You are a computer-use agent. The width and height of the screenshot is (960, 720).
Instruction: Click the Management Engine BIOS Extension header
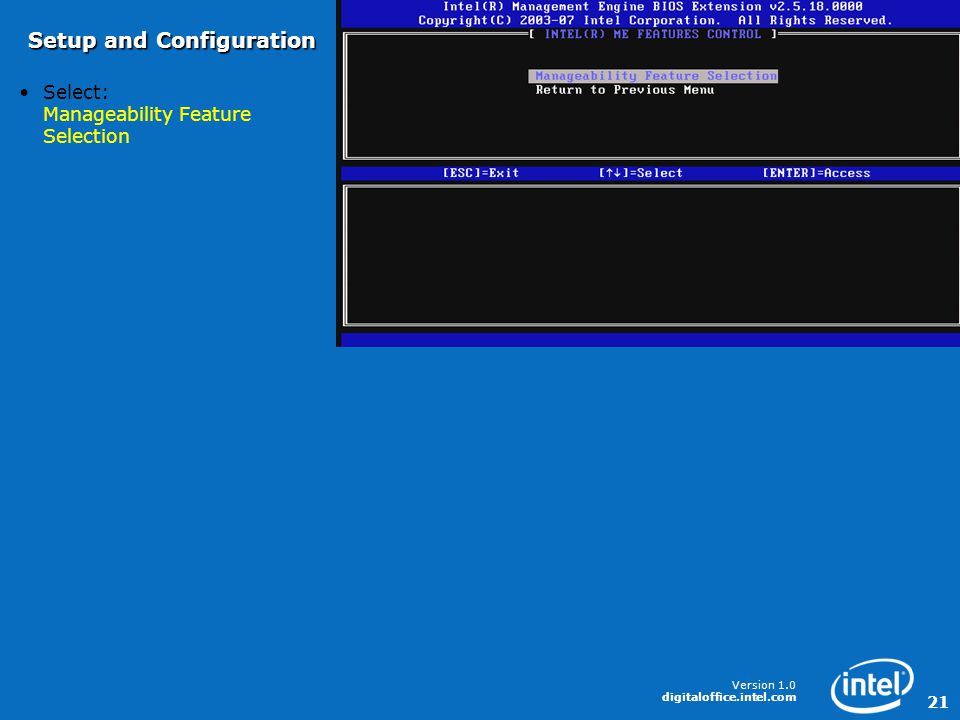click(653, 7)
